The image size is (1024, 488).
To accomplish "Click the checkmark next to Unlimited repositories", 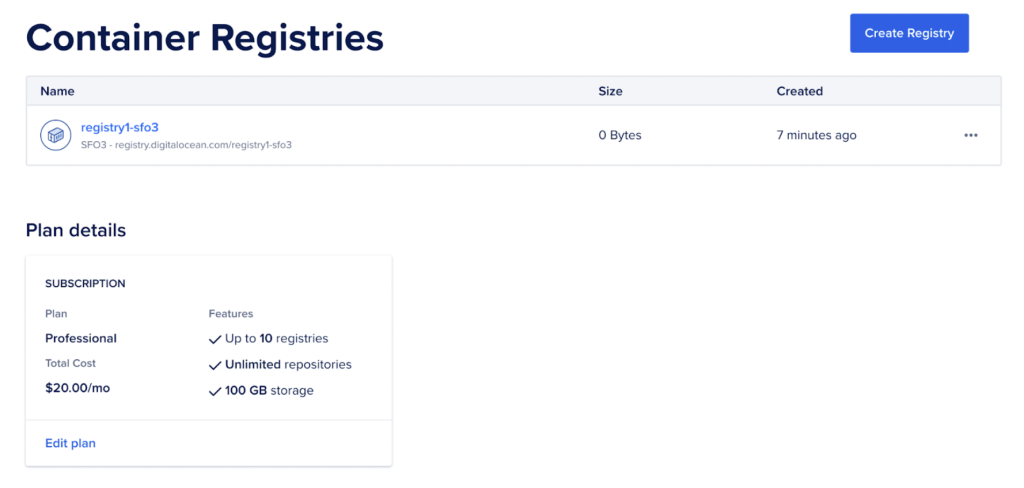I will pyautogui.click(x=215, y=365).
